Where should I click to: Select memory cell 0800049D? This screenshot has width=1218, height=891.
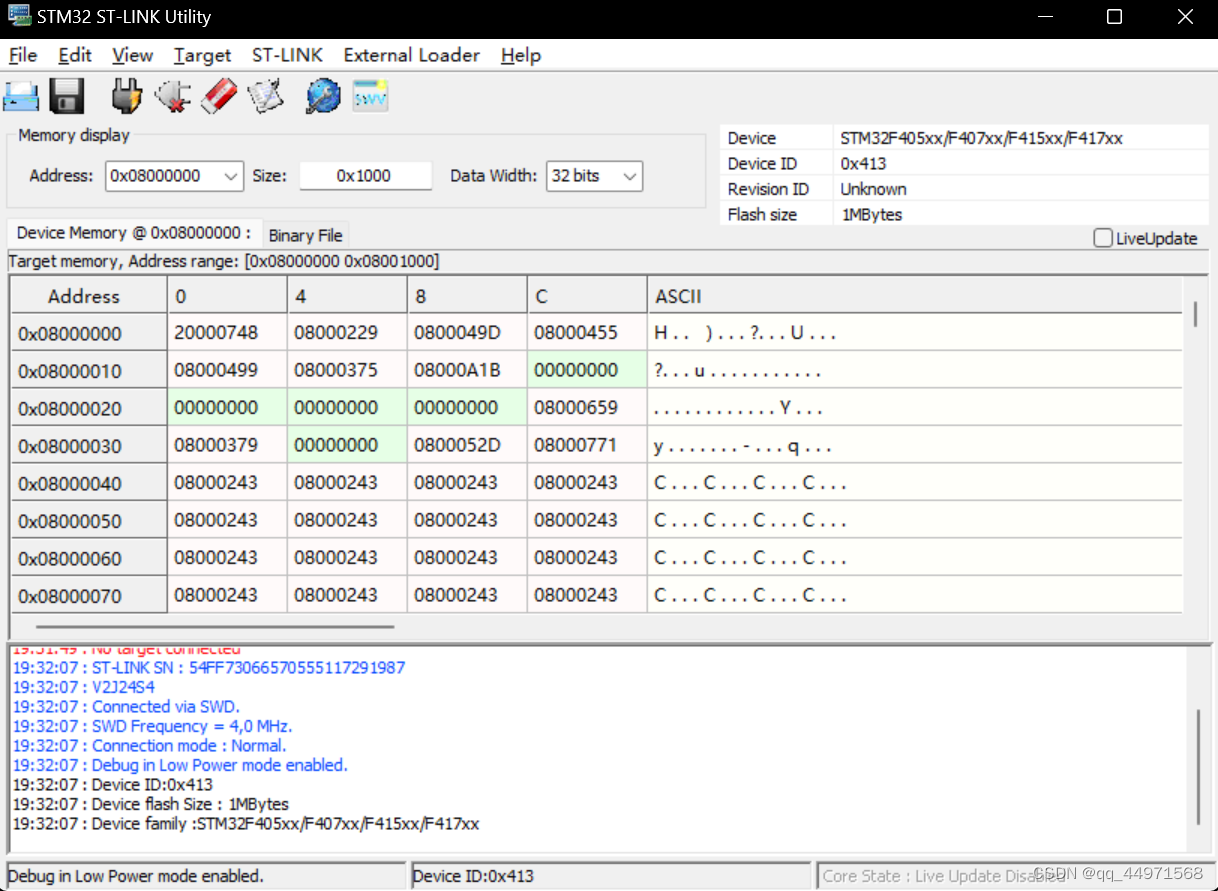pos(467,333)
